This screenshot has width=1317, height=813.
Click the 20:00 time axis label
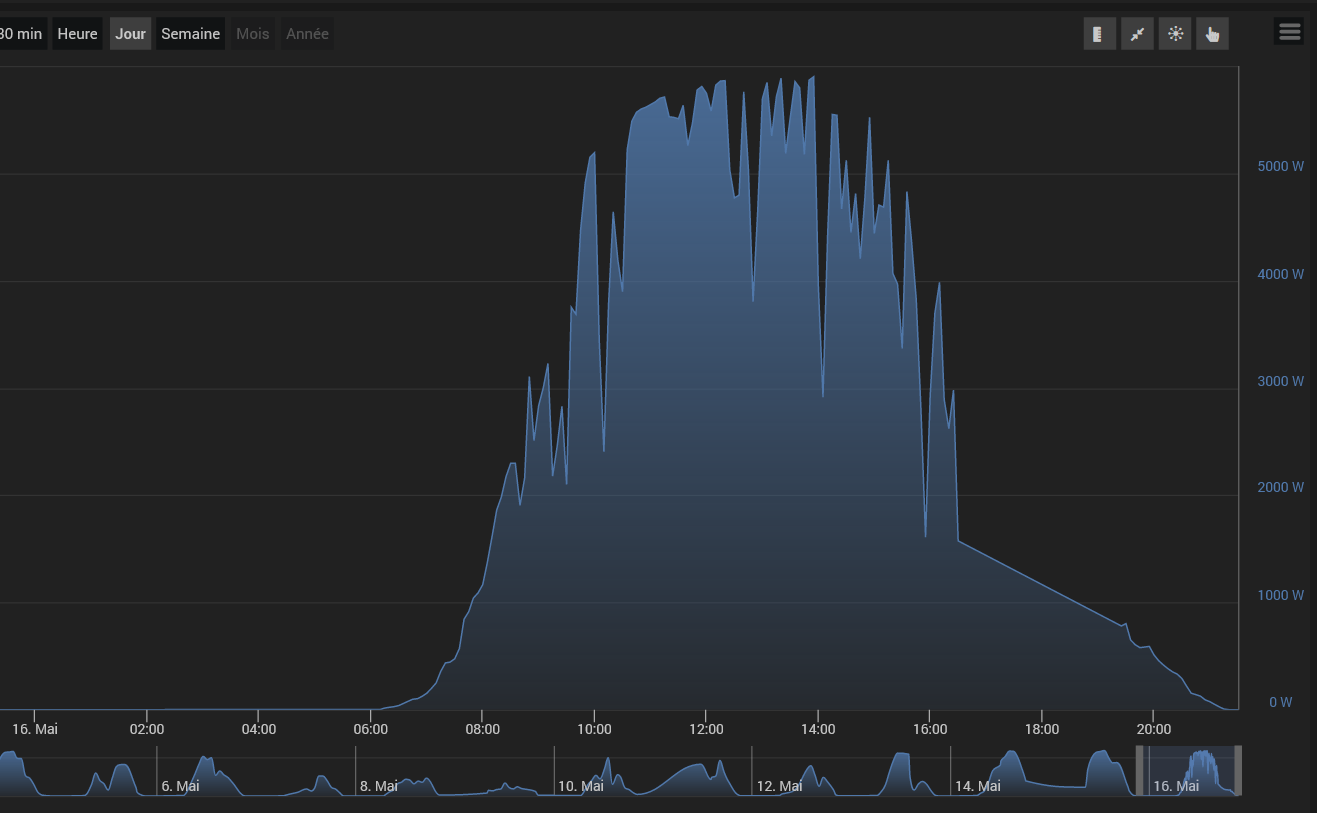pos(1155,729)
